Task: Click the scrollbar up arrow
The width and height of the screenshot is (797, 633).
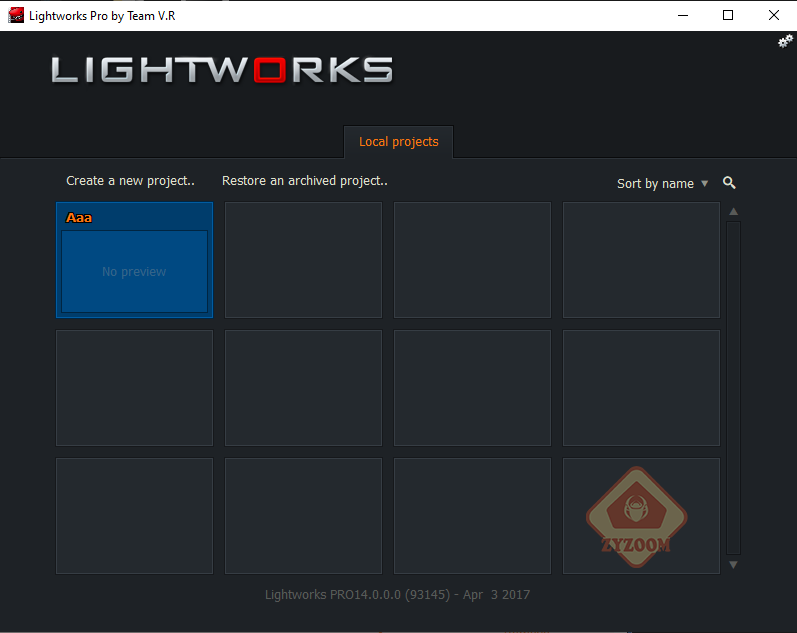Action: pyautogui.click(x=733, y=212)
